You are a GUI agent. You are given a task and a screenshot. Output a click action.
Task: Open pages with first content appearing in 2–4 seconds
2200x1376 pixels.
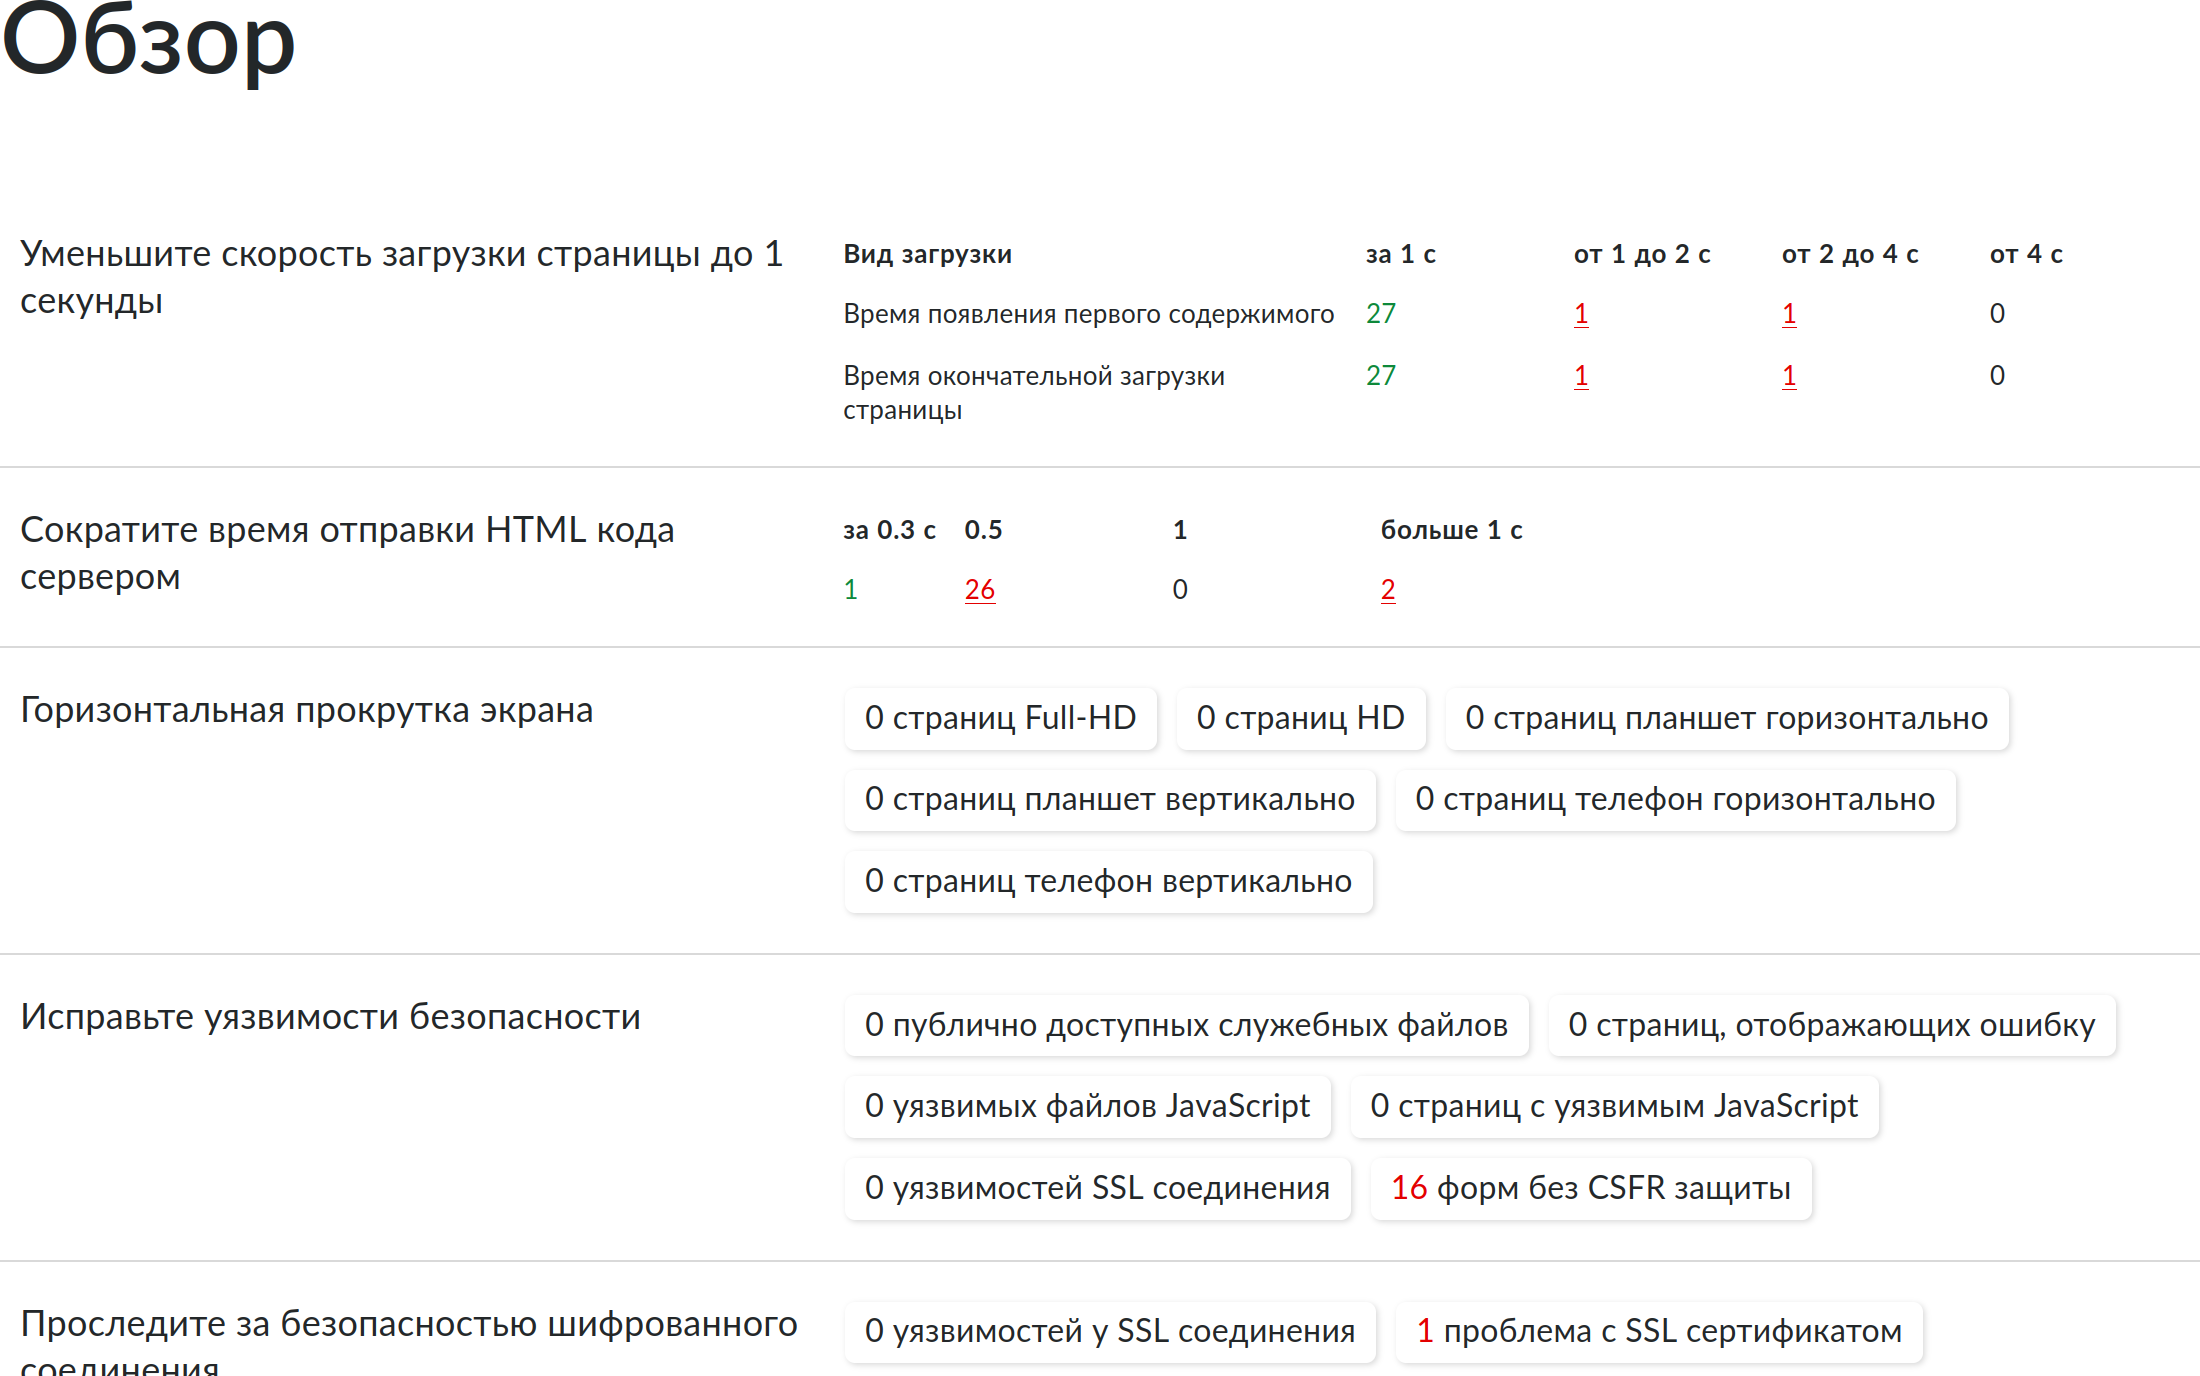1787,313
